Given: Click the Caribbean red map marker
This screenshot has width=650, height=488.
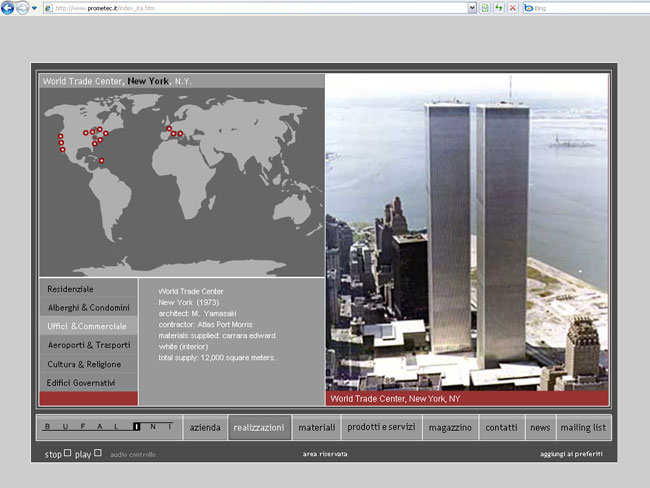Looking at the screenshot, I should [x=102, y=160].
